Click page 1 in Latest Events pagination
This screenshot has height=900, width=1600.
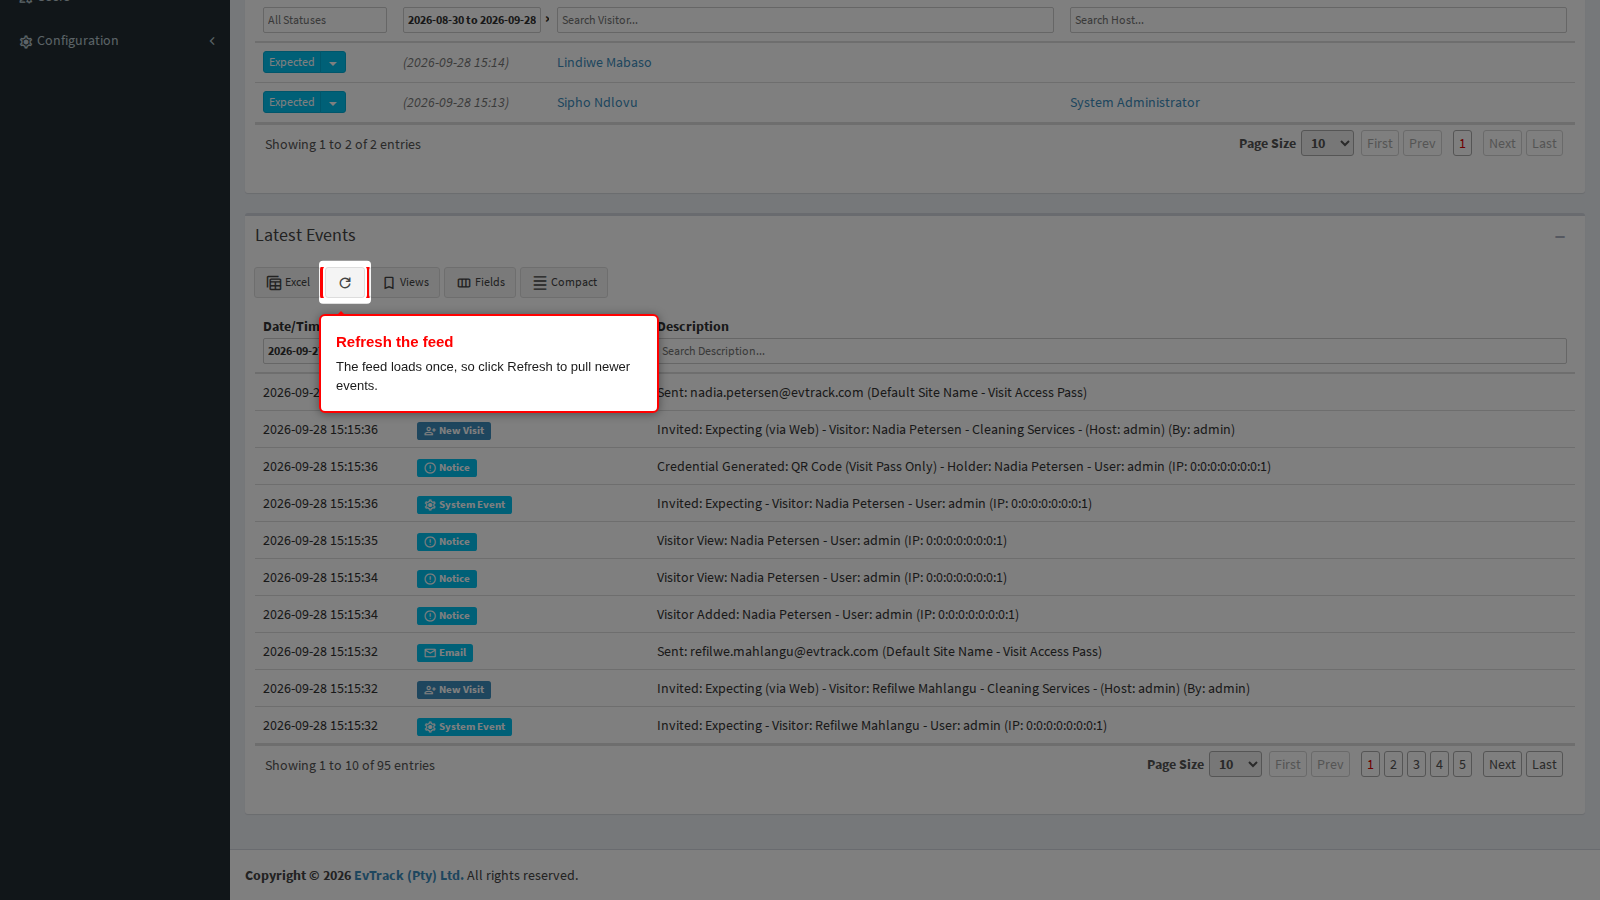pyautogui.click(x=1370, y=764)
